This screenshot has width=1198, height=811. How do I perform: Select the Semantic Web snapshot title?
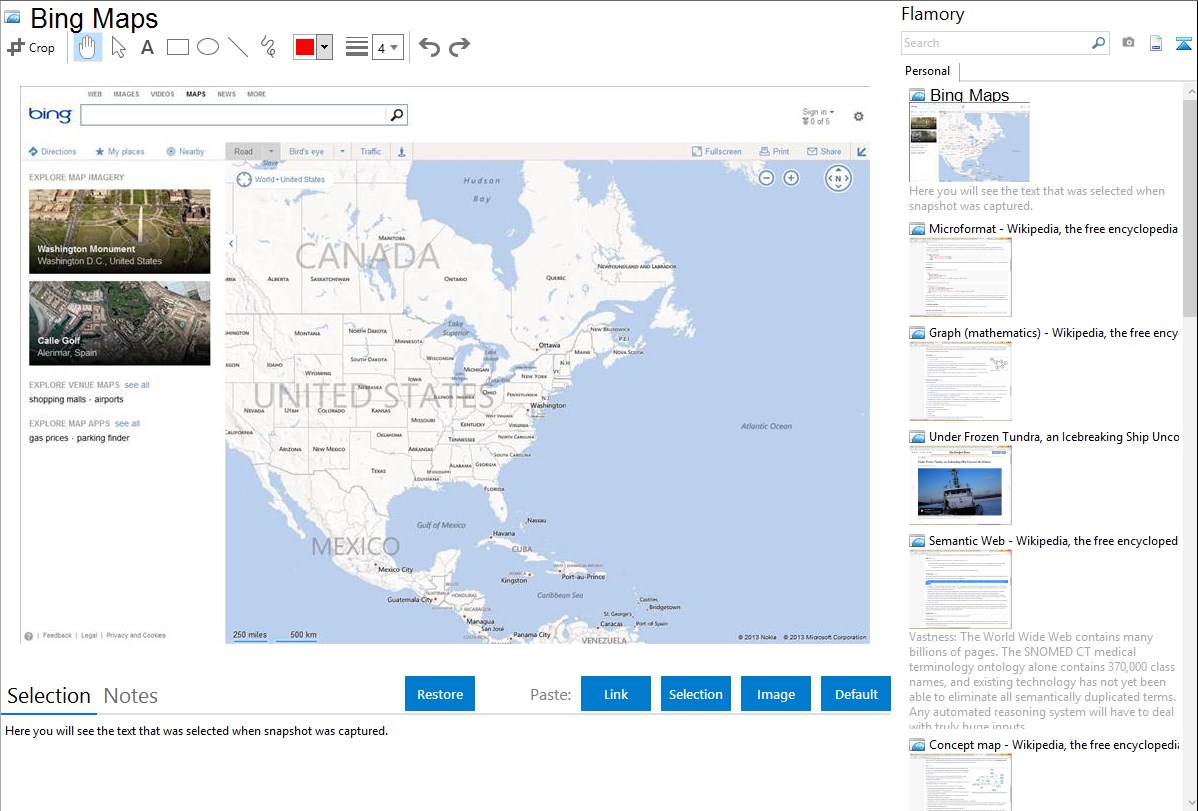coord(1053,540)
